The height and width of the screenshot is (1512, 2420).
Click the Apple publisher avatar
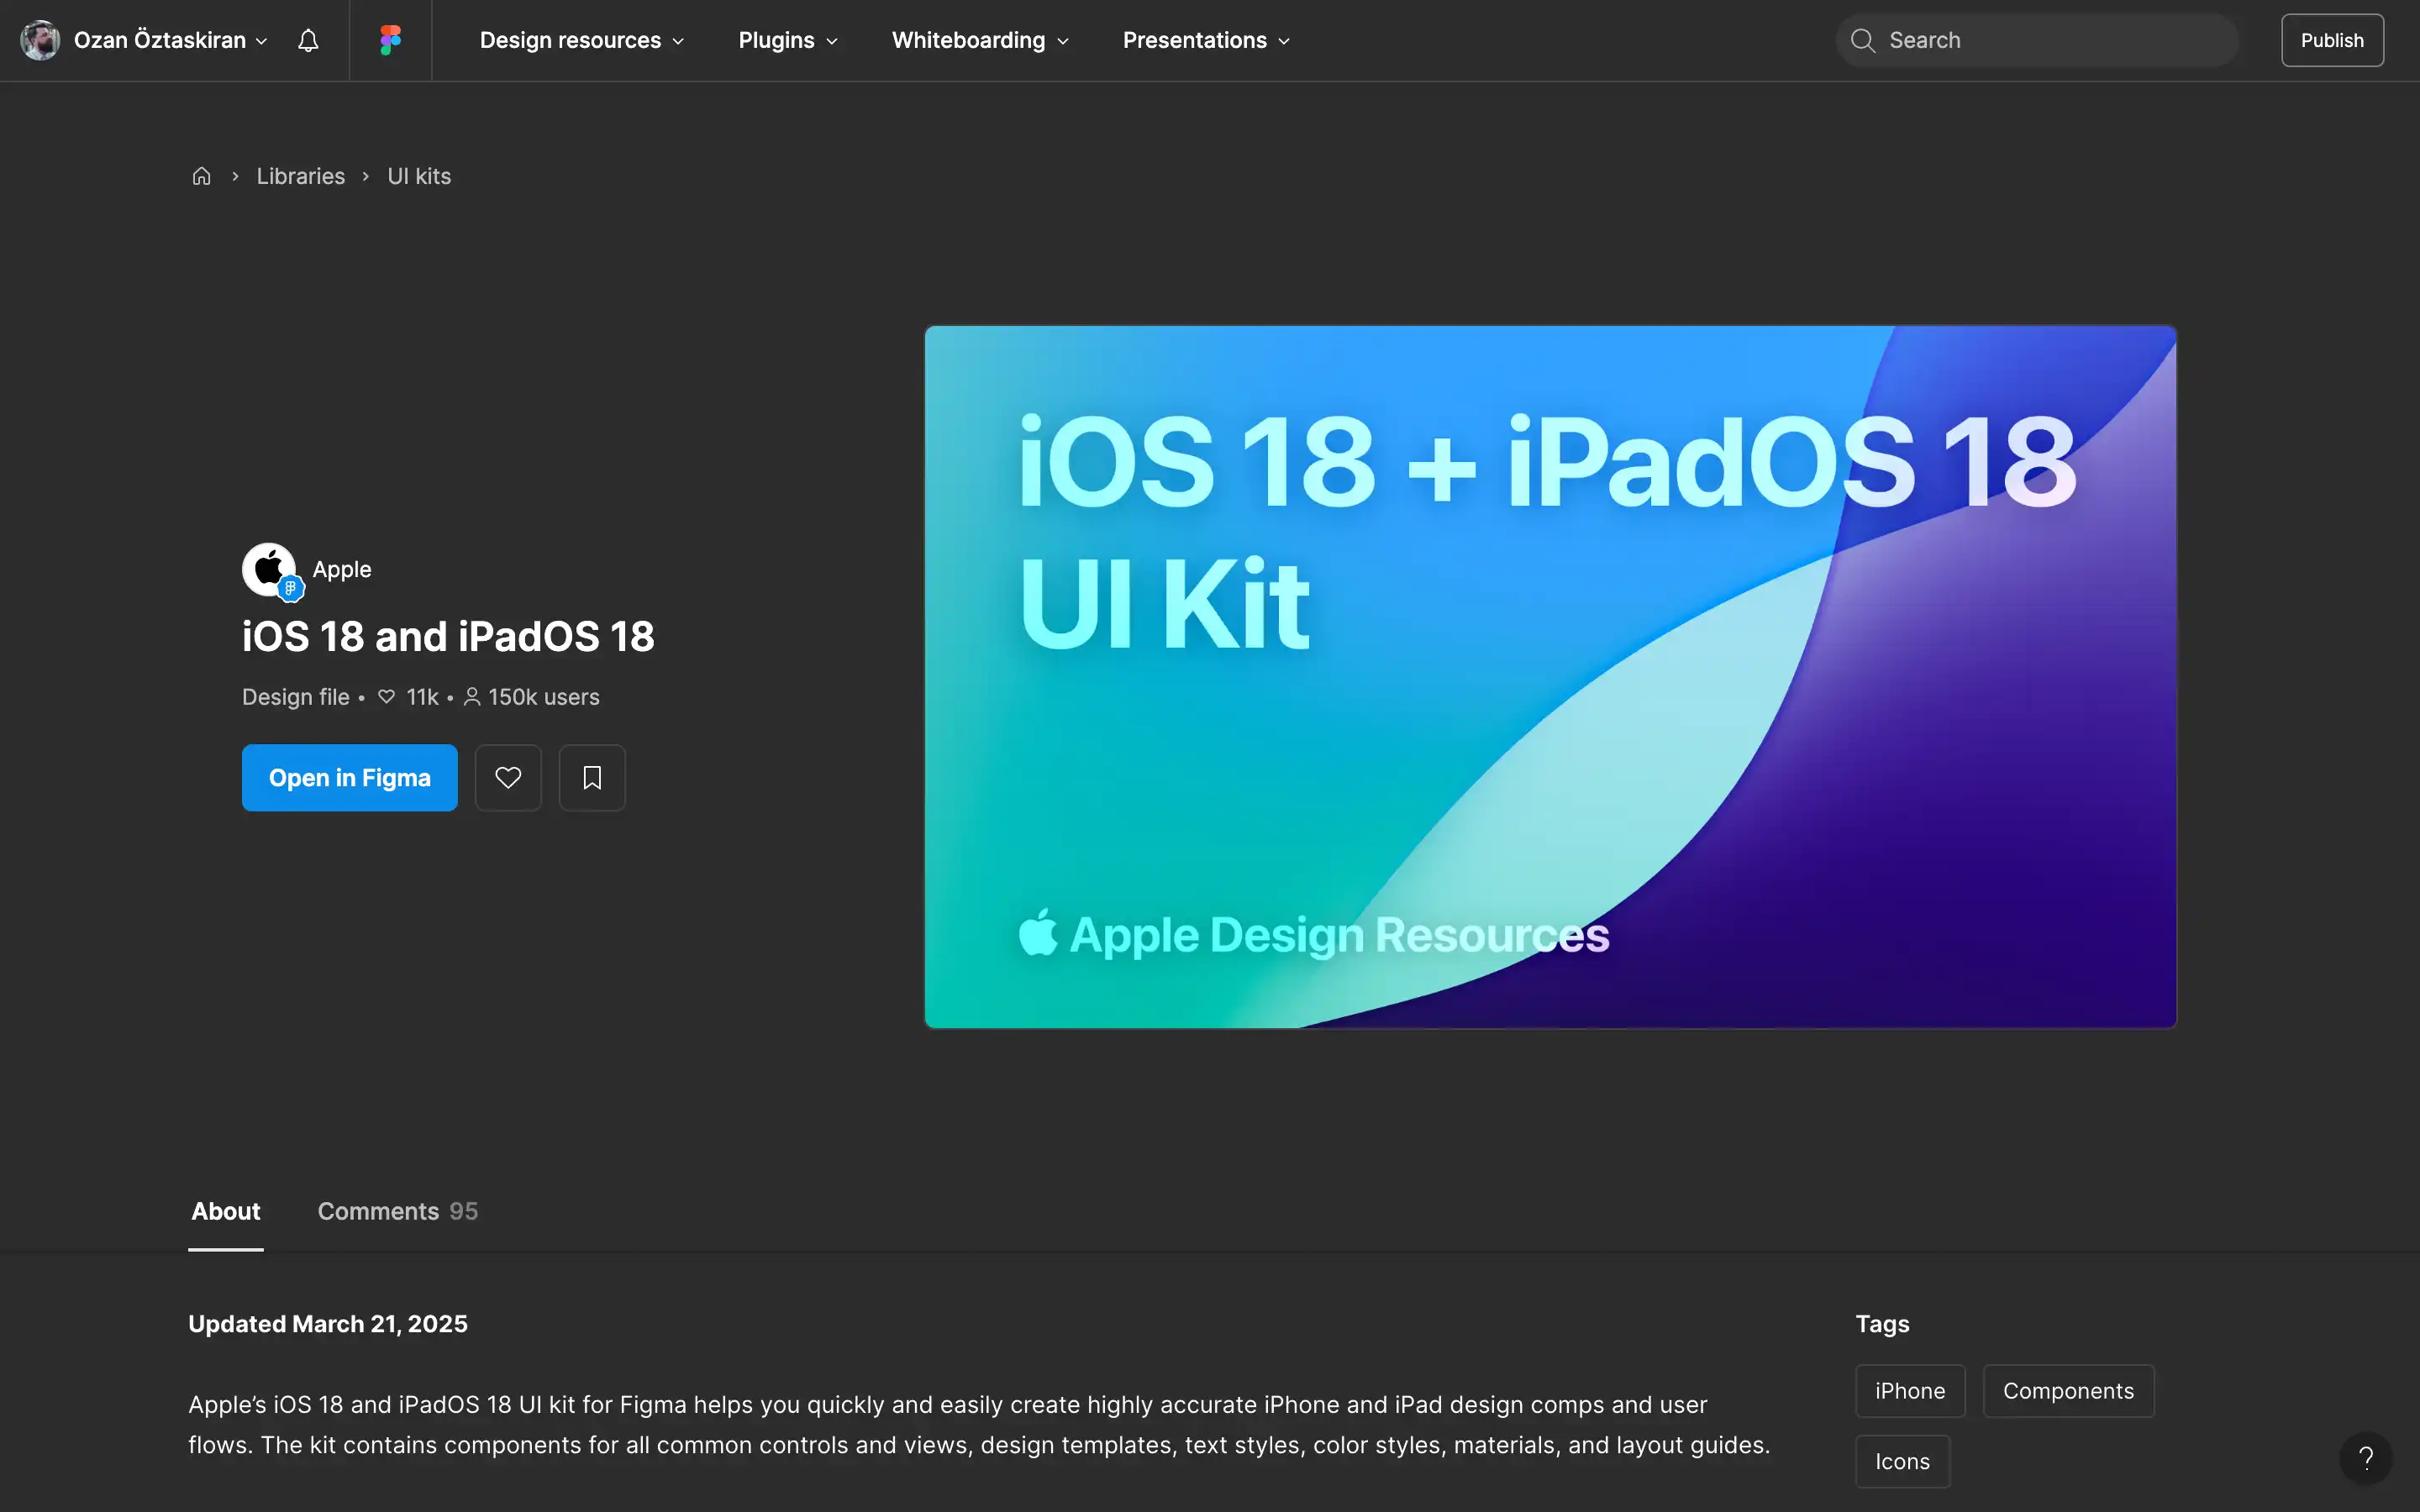[270, 570]
